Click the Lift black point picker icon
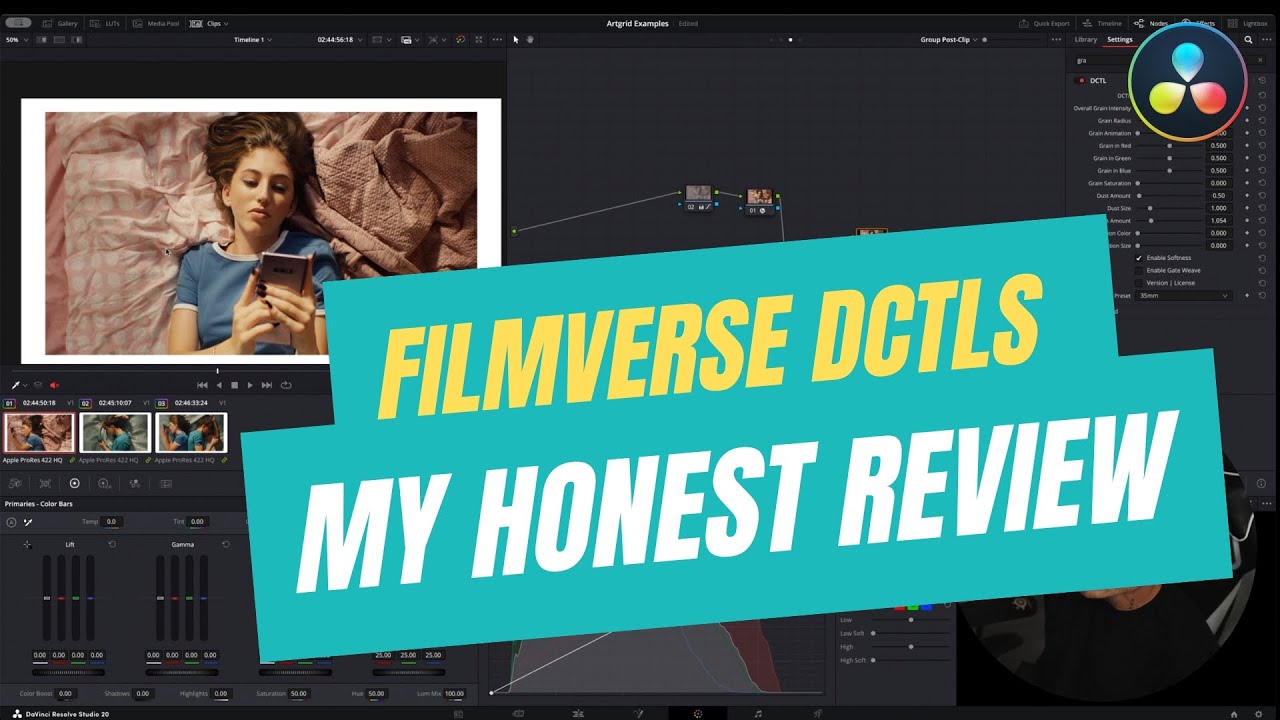1280x720 pixels. click(27, 545)
